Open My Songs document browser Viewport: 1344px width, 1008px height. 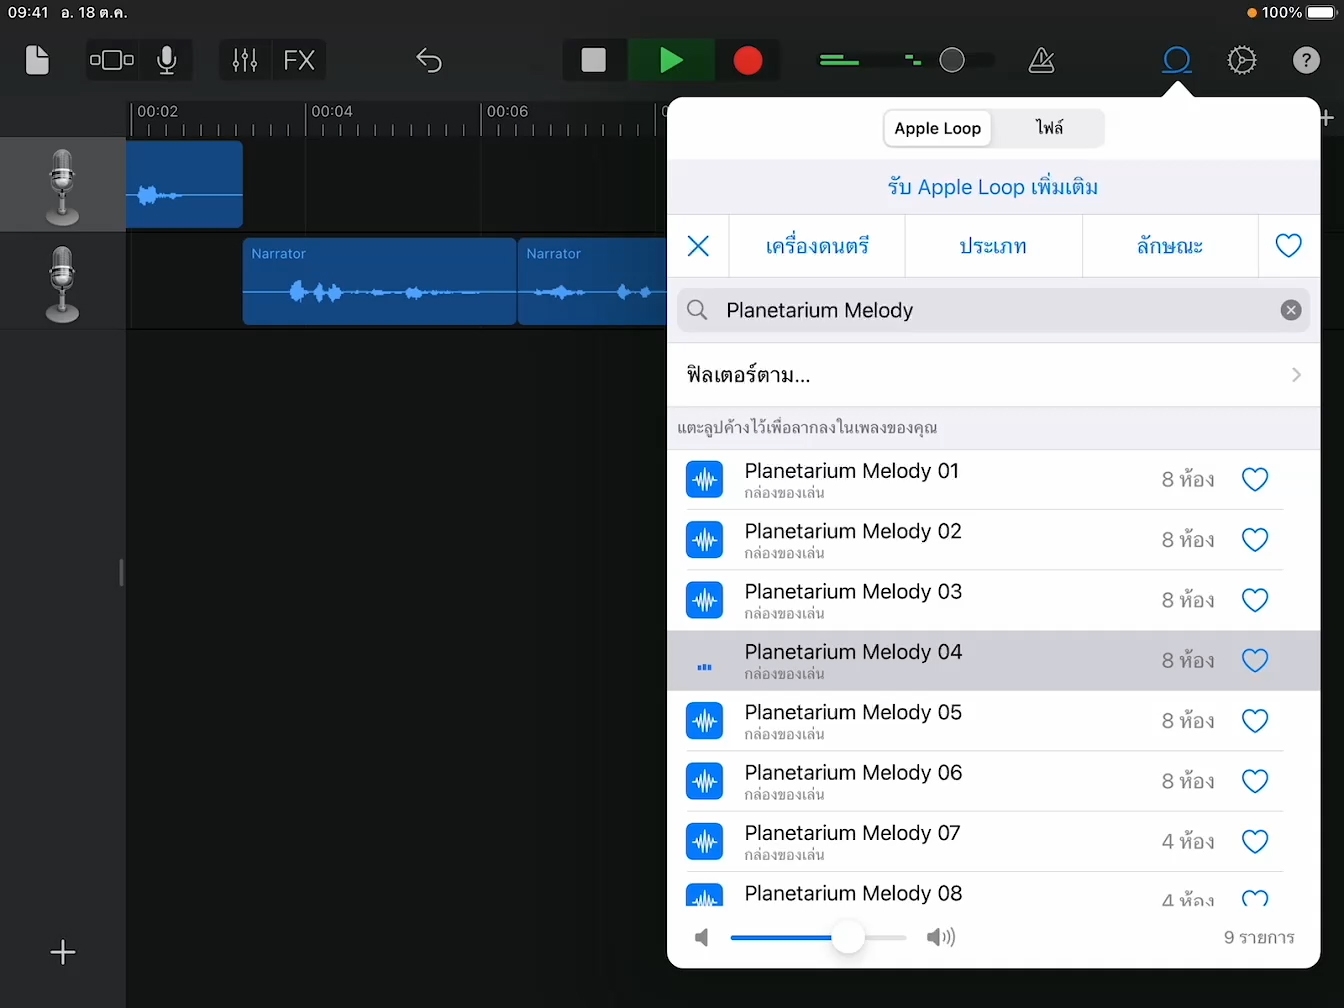point(37,60)
